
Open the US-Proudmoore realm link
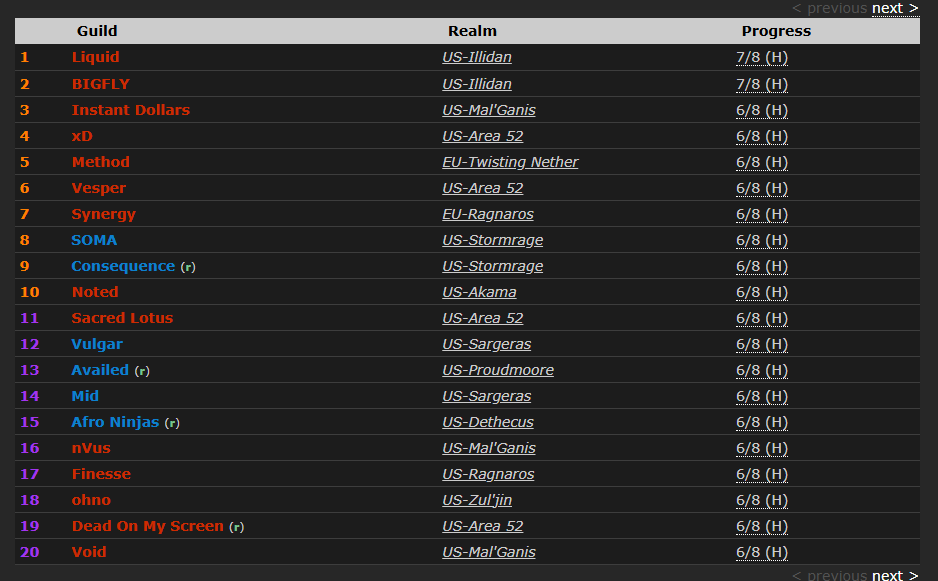click(x=498, y=370)
